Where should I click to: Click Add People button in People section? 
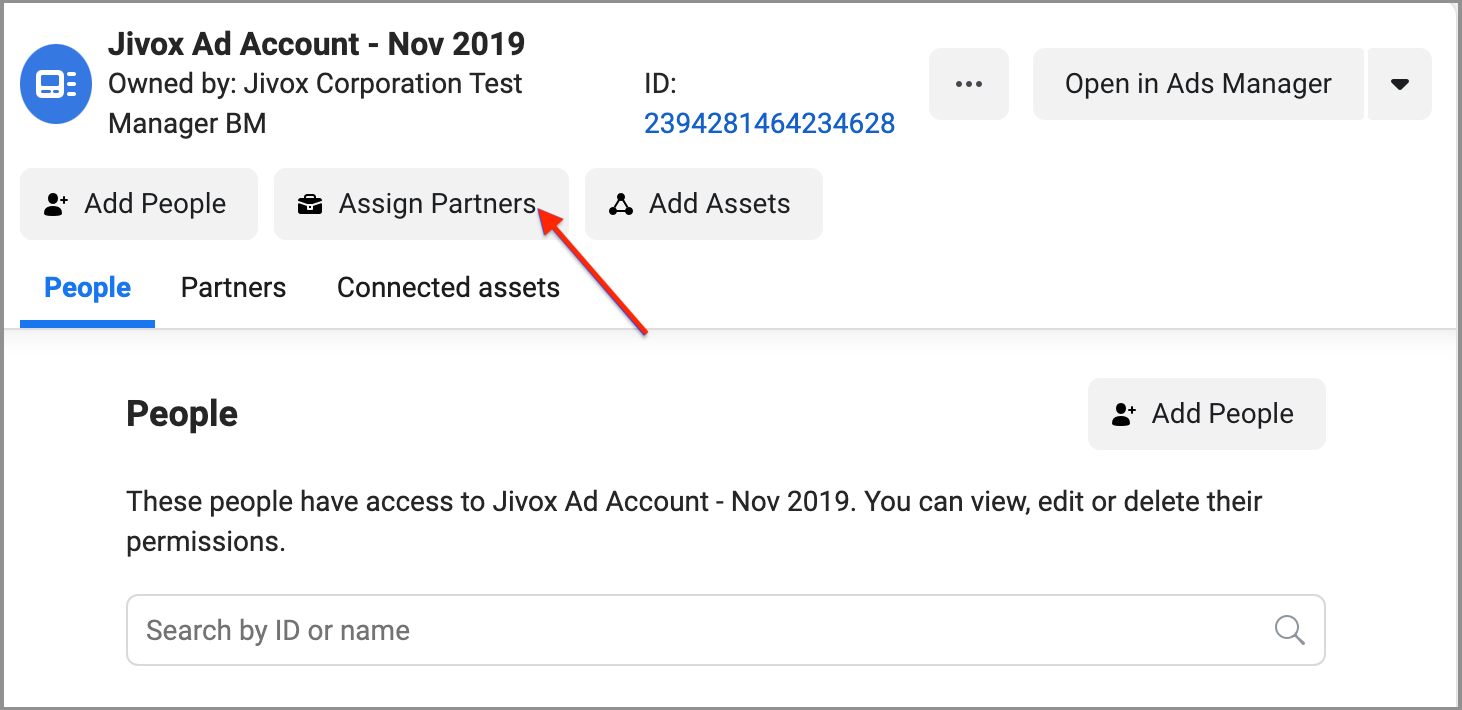(1206, 414)
